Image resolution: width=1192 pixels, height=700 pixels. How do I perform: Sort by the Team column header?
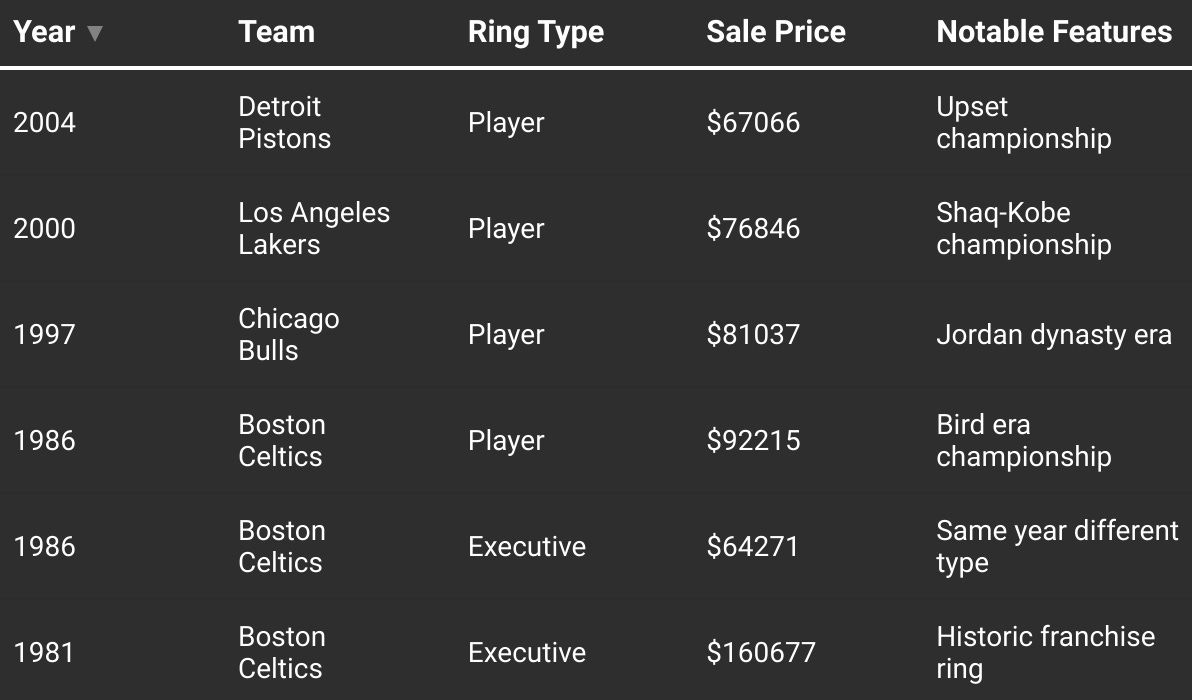276,32
